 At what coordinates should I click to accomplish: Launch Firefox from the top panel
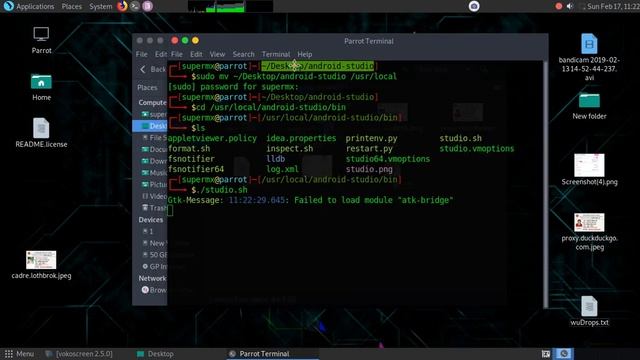pos(122,6)
